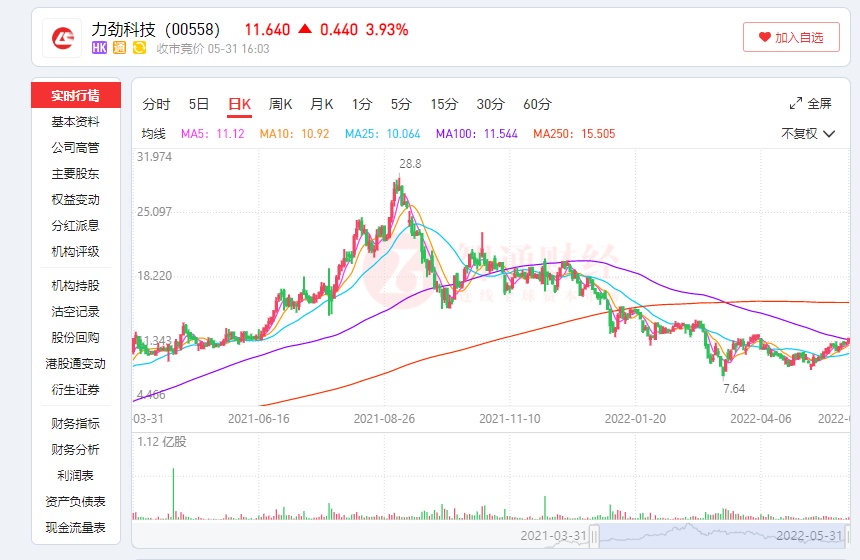Go to 财务指标 financial indicators
860x560 pixels.
coord(76,424)
